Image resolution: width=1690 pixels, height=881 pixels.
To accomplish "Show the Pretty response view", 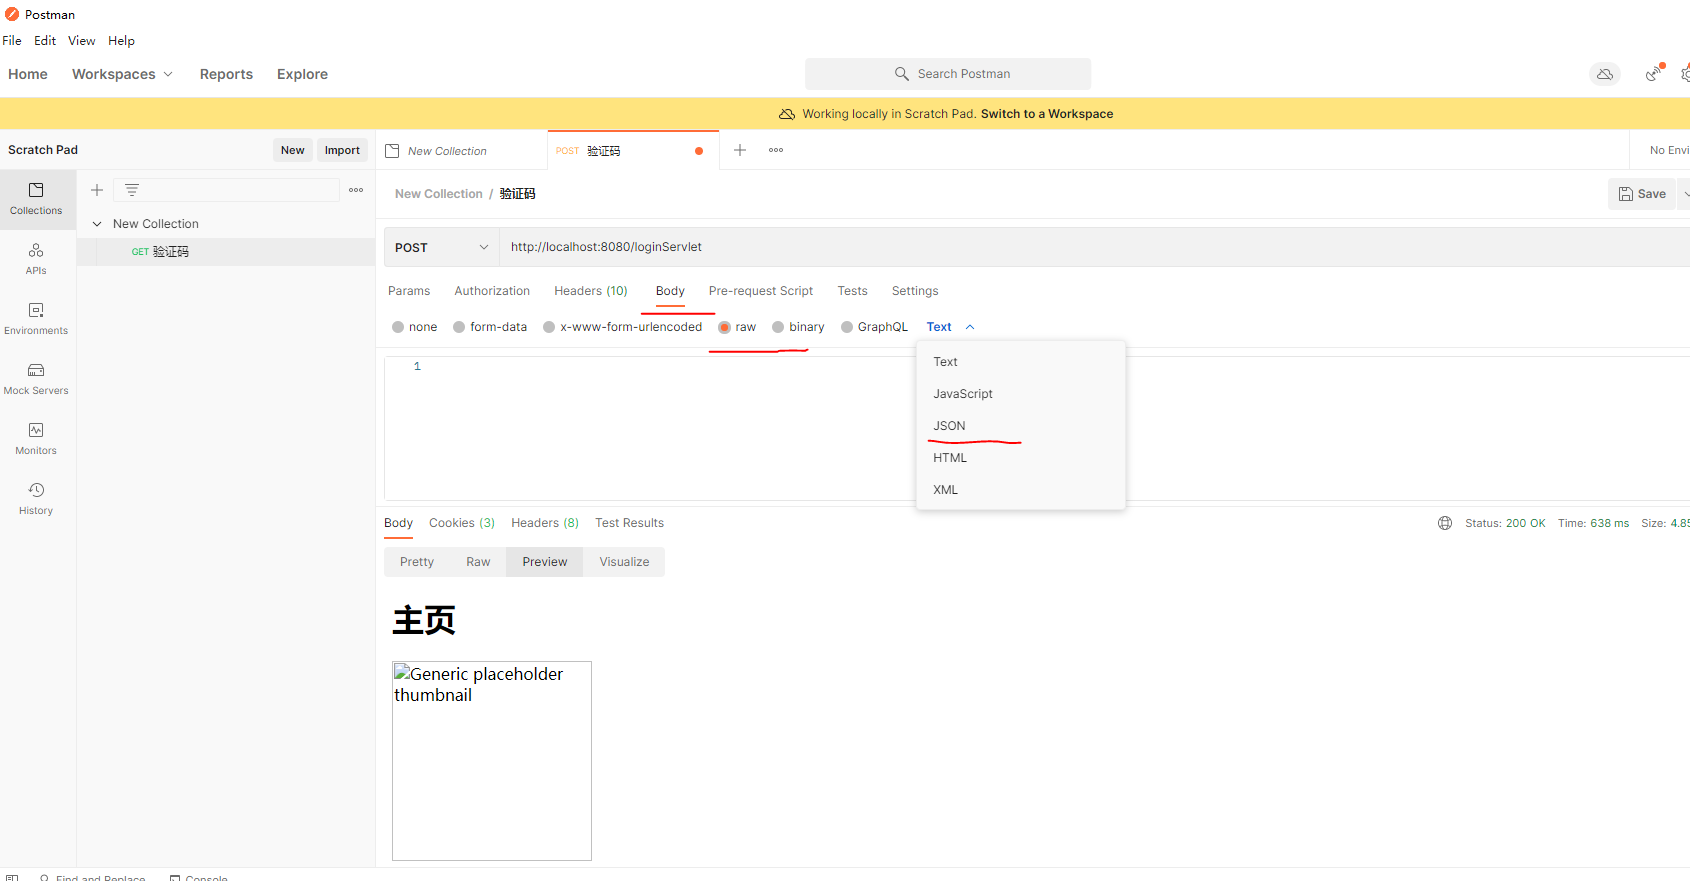I will pyautogui.click(x=417, y=562).
